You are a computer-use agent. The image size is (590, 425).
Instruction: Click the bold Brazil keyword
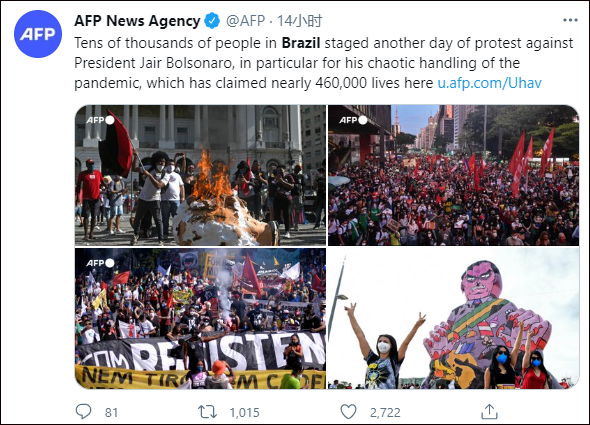click(x=301, y=43)
